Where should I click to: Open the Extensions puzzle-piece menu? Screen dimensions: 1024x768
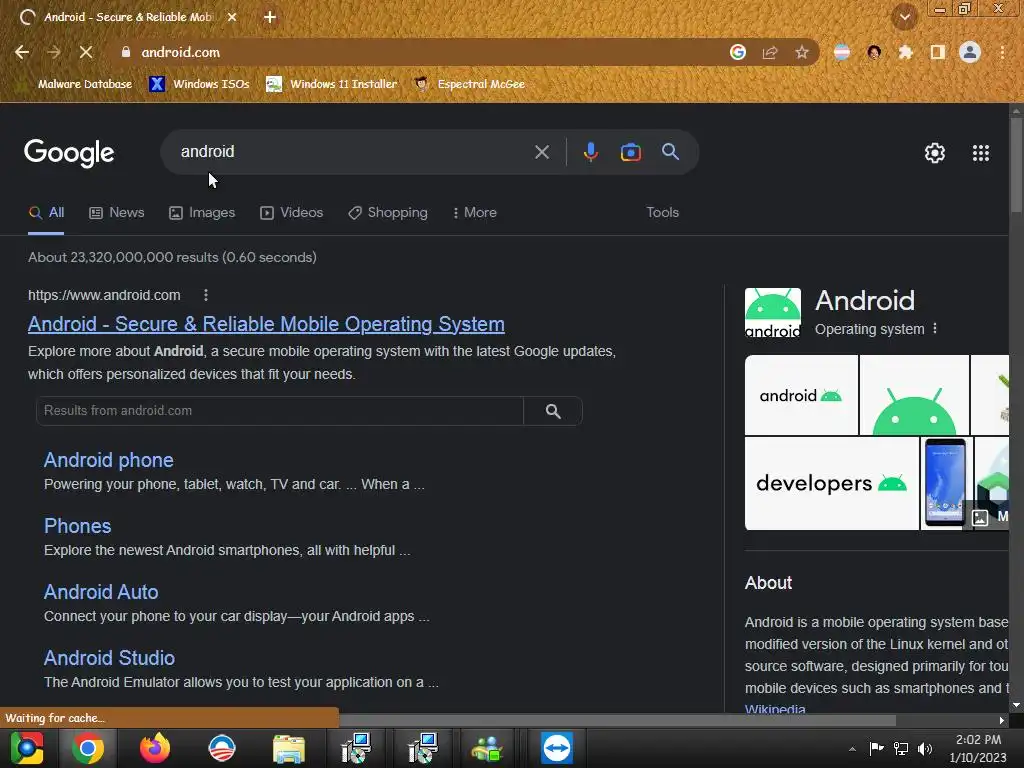click(x=905, y=52)
